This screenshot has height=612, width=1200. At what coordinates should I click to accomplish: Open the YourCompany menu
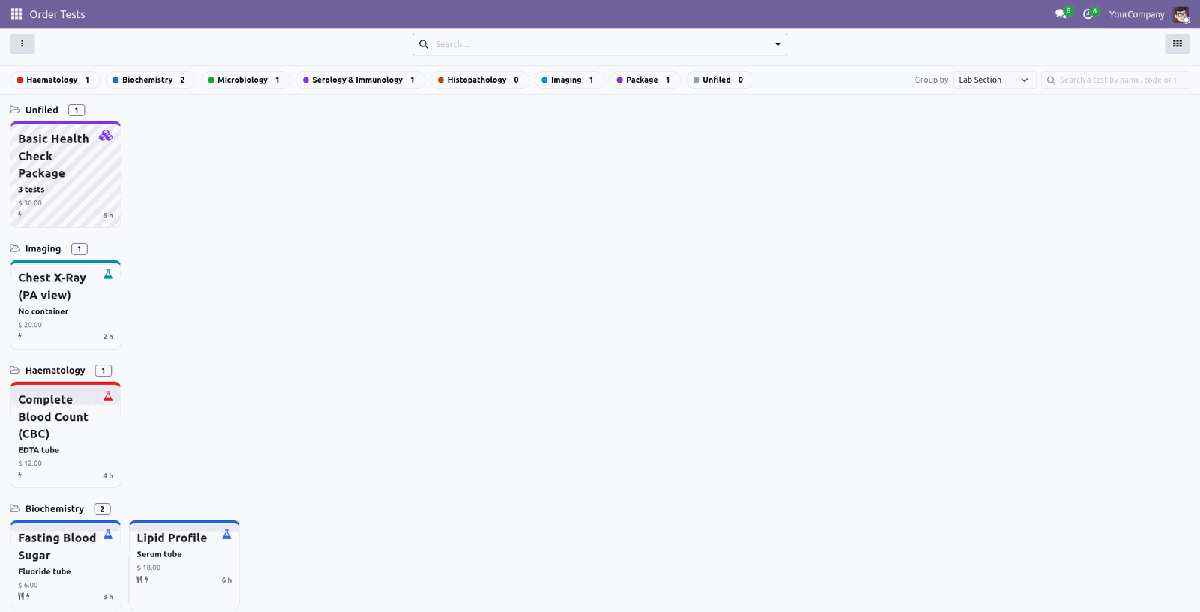click(1136, 14)
